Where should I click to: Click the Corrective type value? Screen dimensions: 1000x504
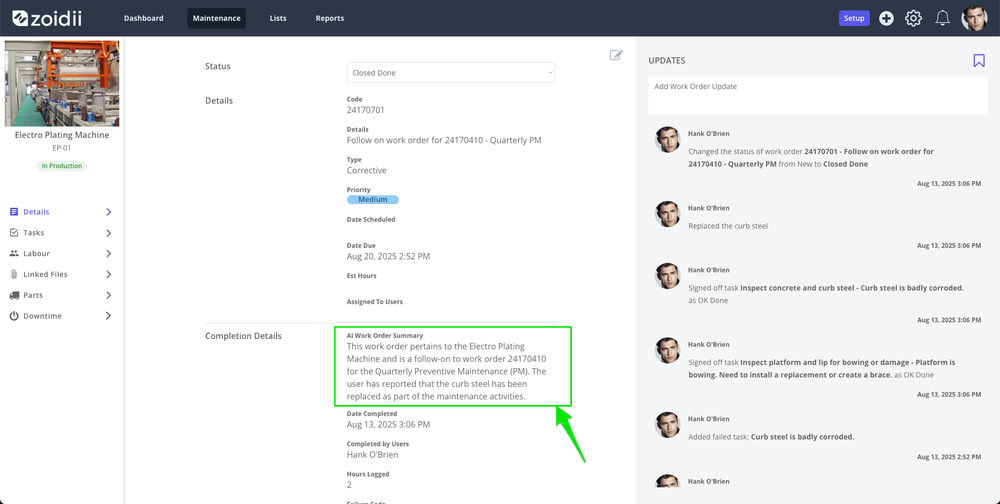[367, 170]
